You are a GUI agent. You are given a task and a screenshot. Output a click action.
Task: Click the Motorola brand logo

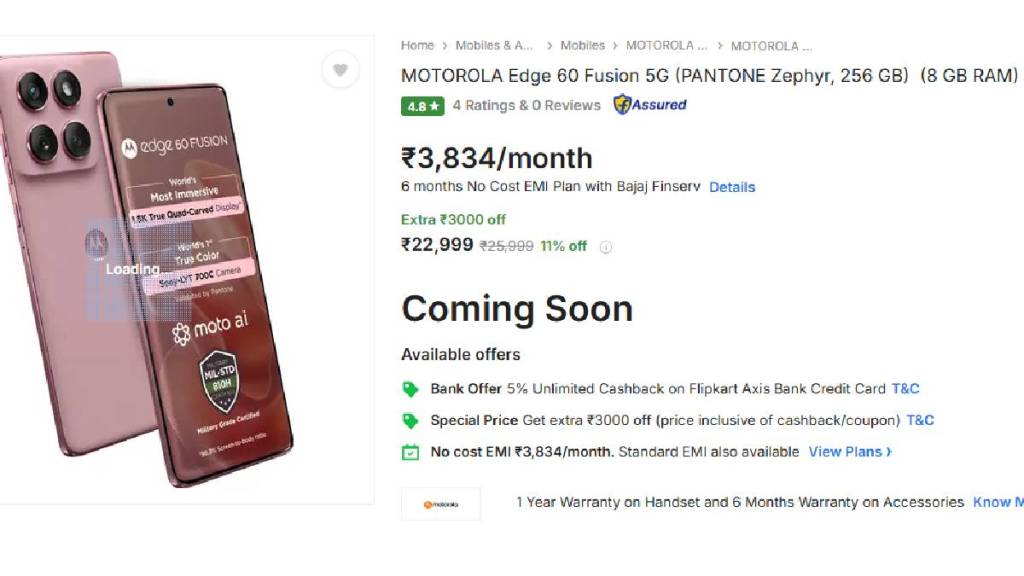pos(440,505)
